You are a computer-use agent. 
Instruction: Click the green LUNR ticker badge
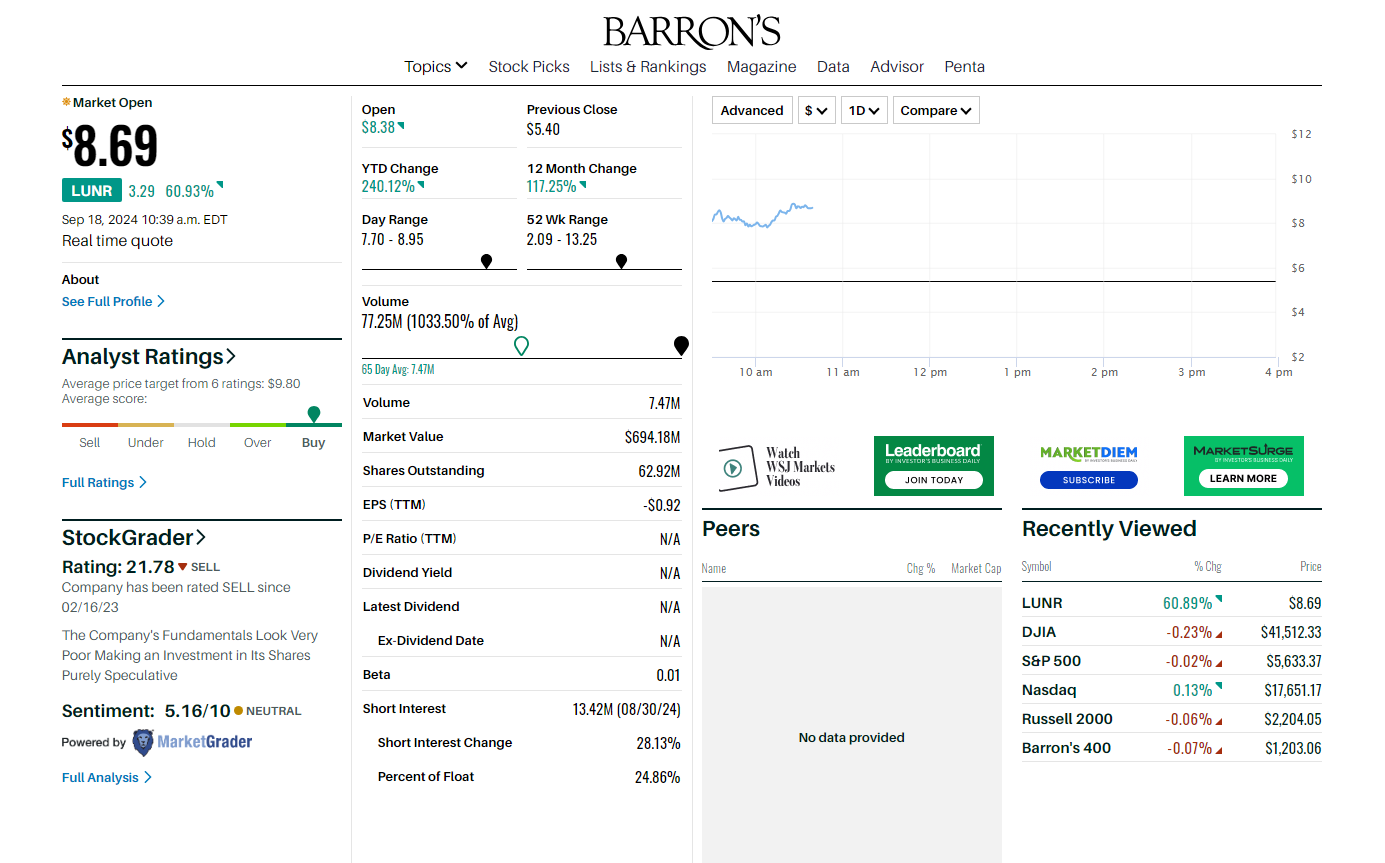click(91, 190)
